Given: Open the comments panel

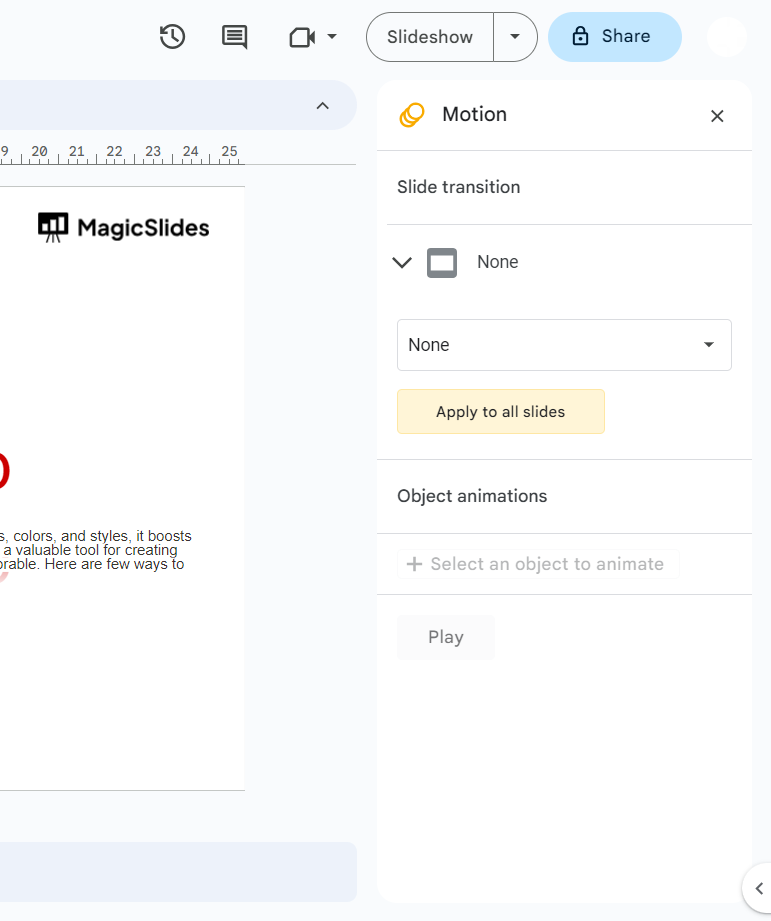Looking at the screenshot, I should coord(233,37).
